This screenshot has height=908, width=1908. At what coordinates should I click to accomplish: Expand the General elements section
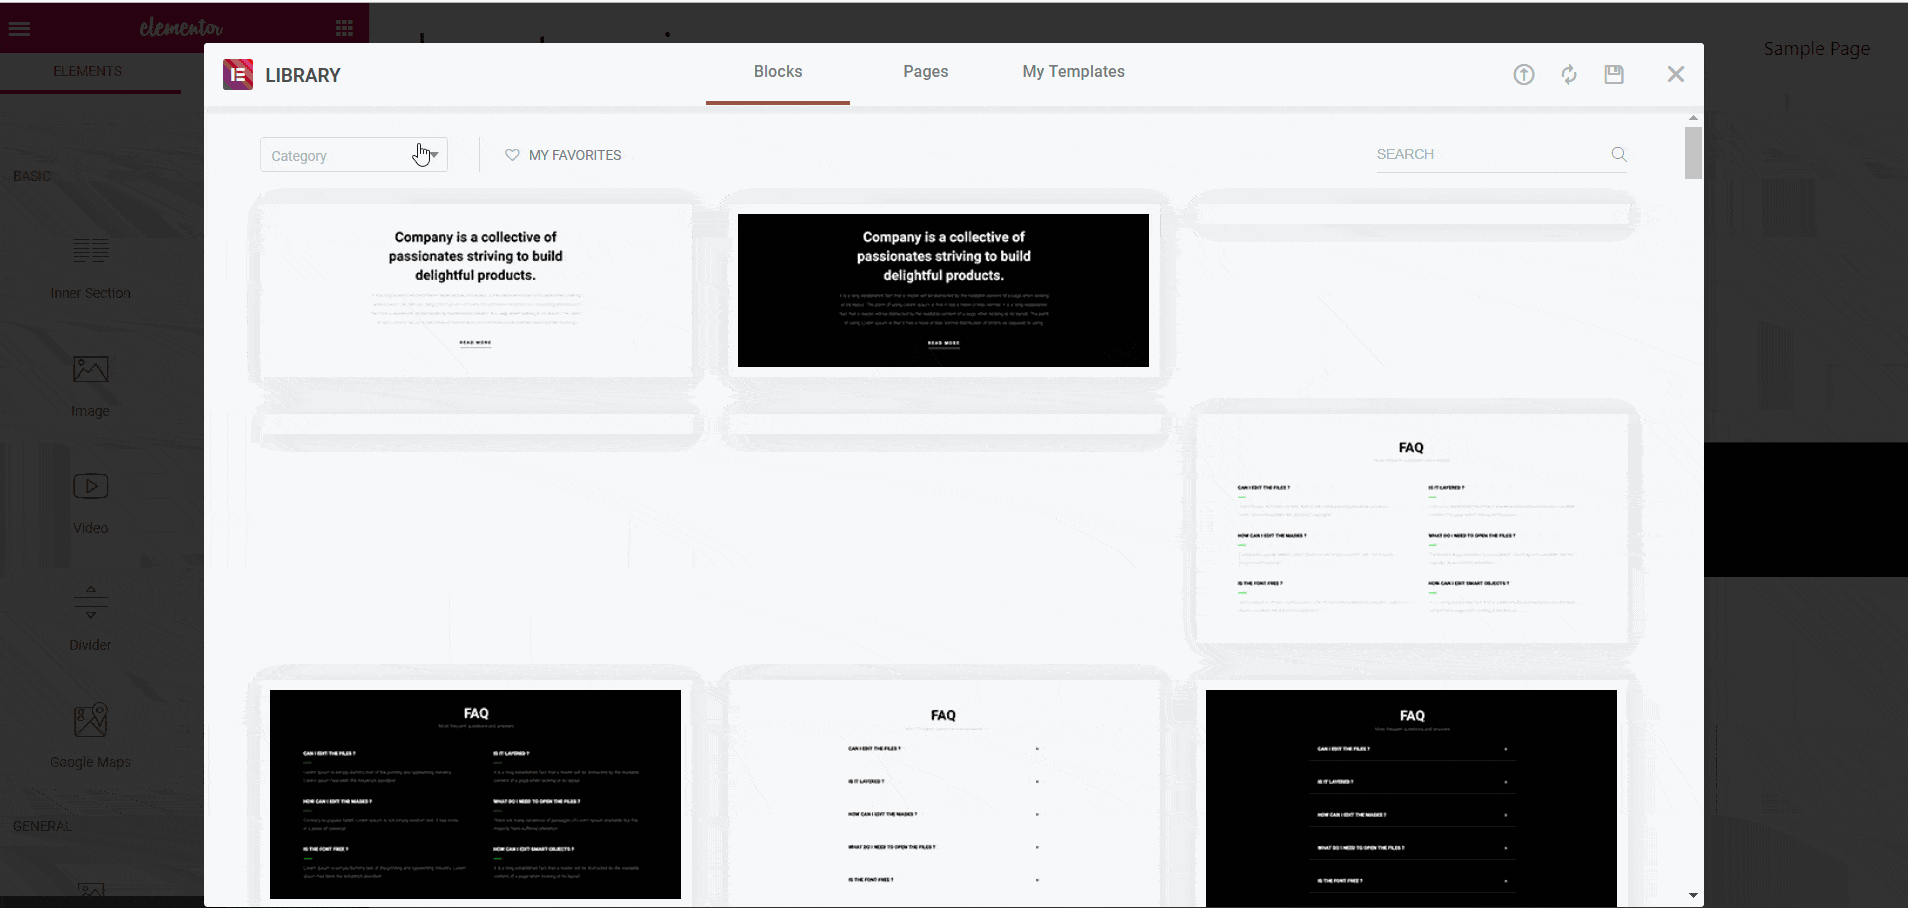42,825
